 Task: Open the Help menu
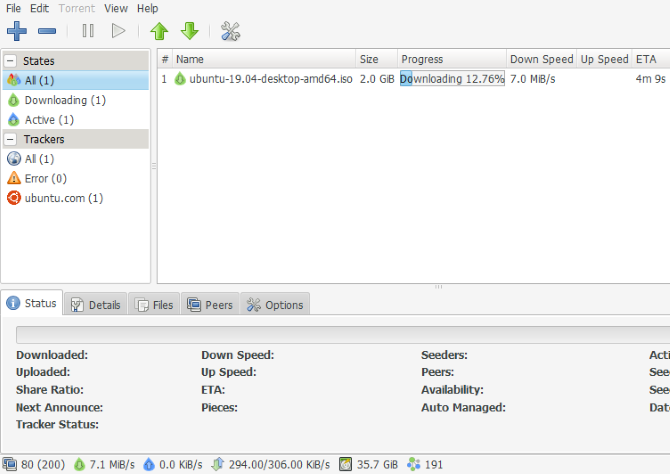pyautogui.click(x=147, y=8)
